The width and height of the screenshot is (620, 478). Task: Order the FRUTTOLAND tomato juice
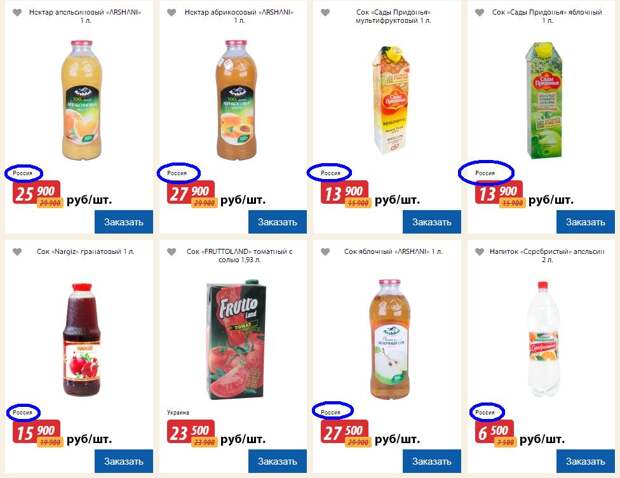(x=278, y=461)
